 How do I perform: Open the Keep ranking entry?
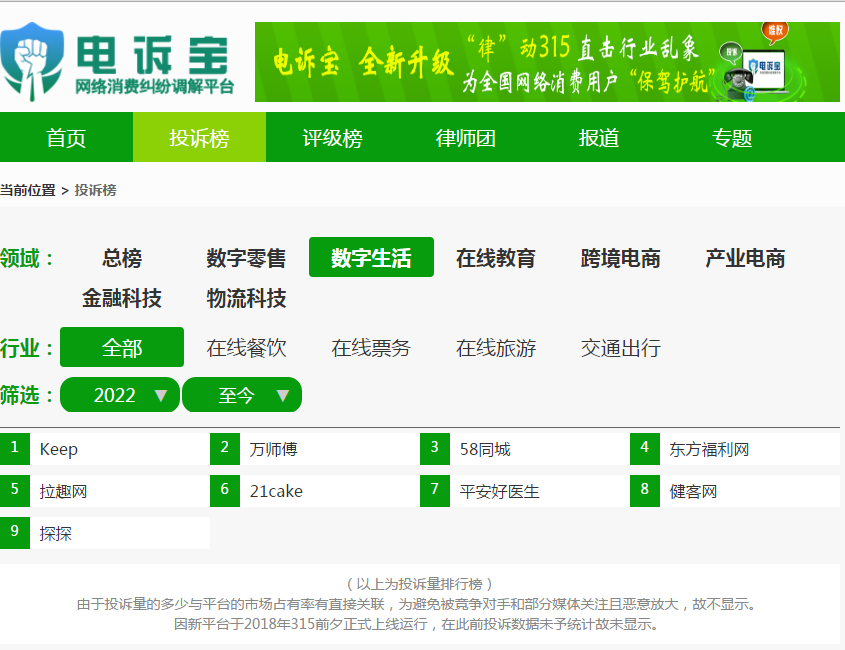coord(59,450)
